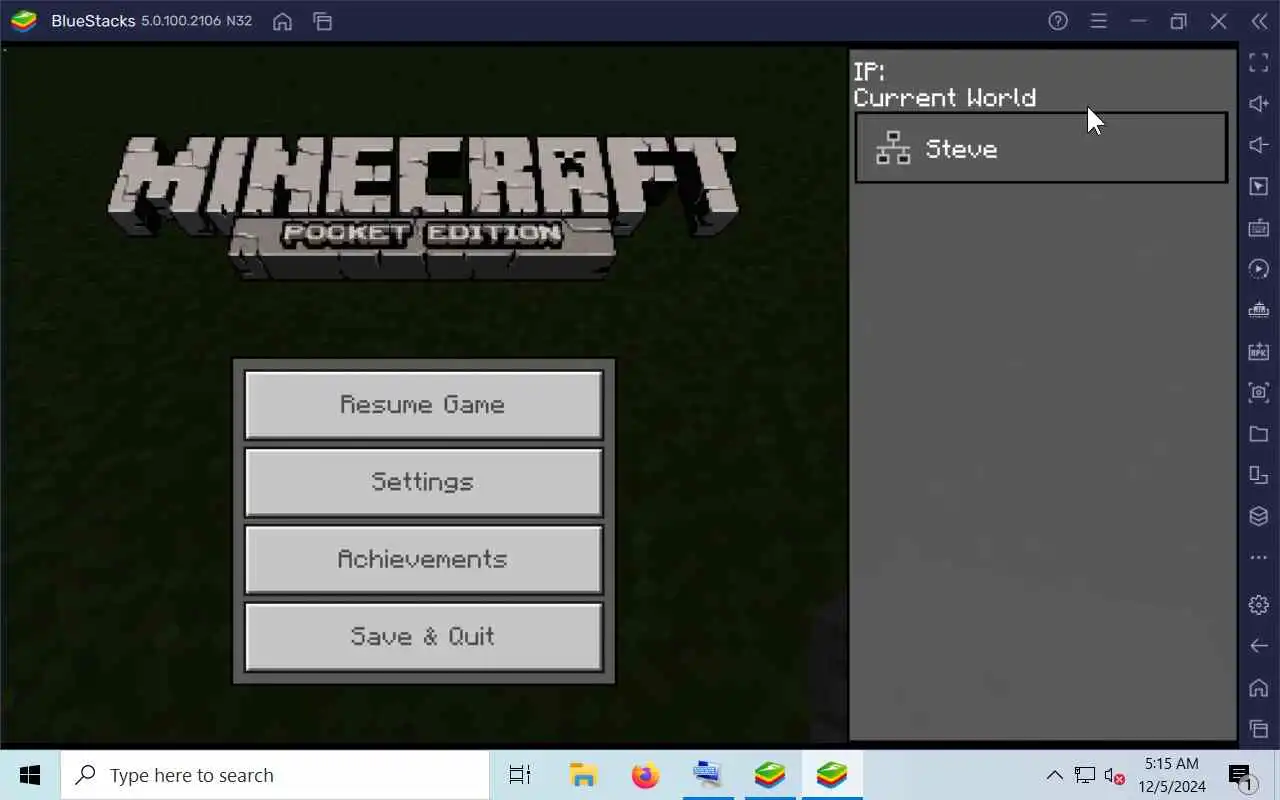Click the network tray icon
The image size is (1280, 800).
(1084, 775)
